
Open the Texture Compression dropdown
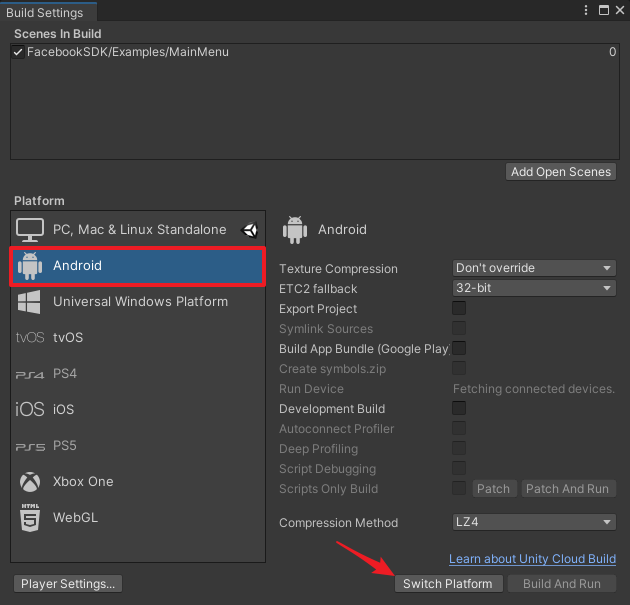click(534, 268)
